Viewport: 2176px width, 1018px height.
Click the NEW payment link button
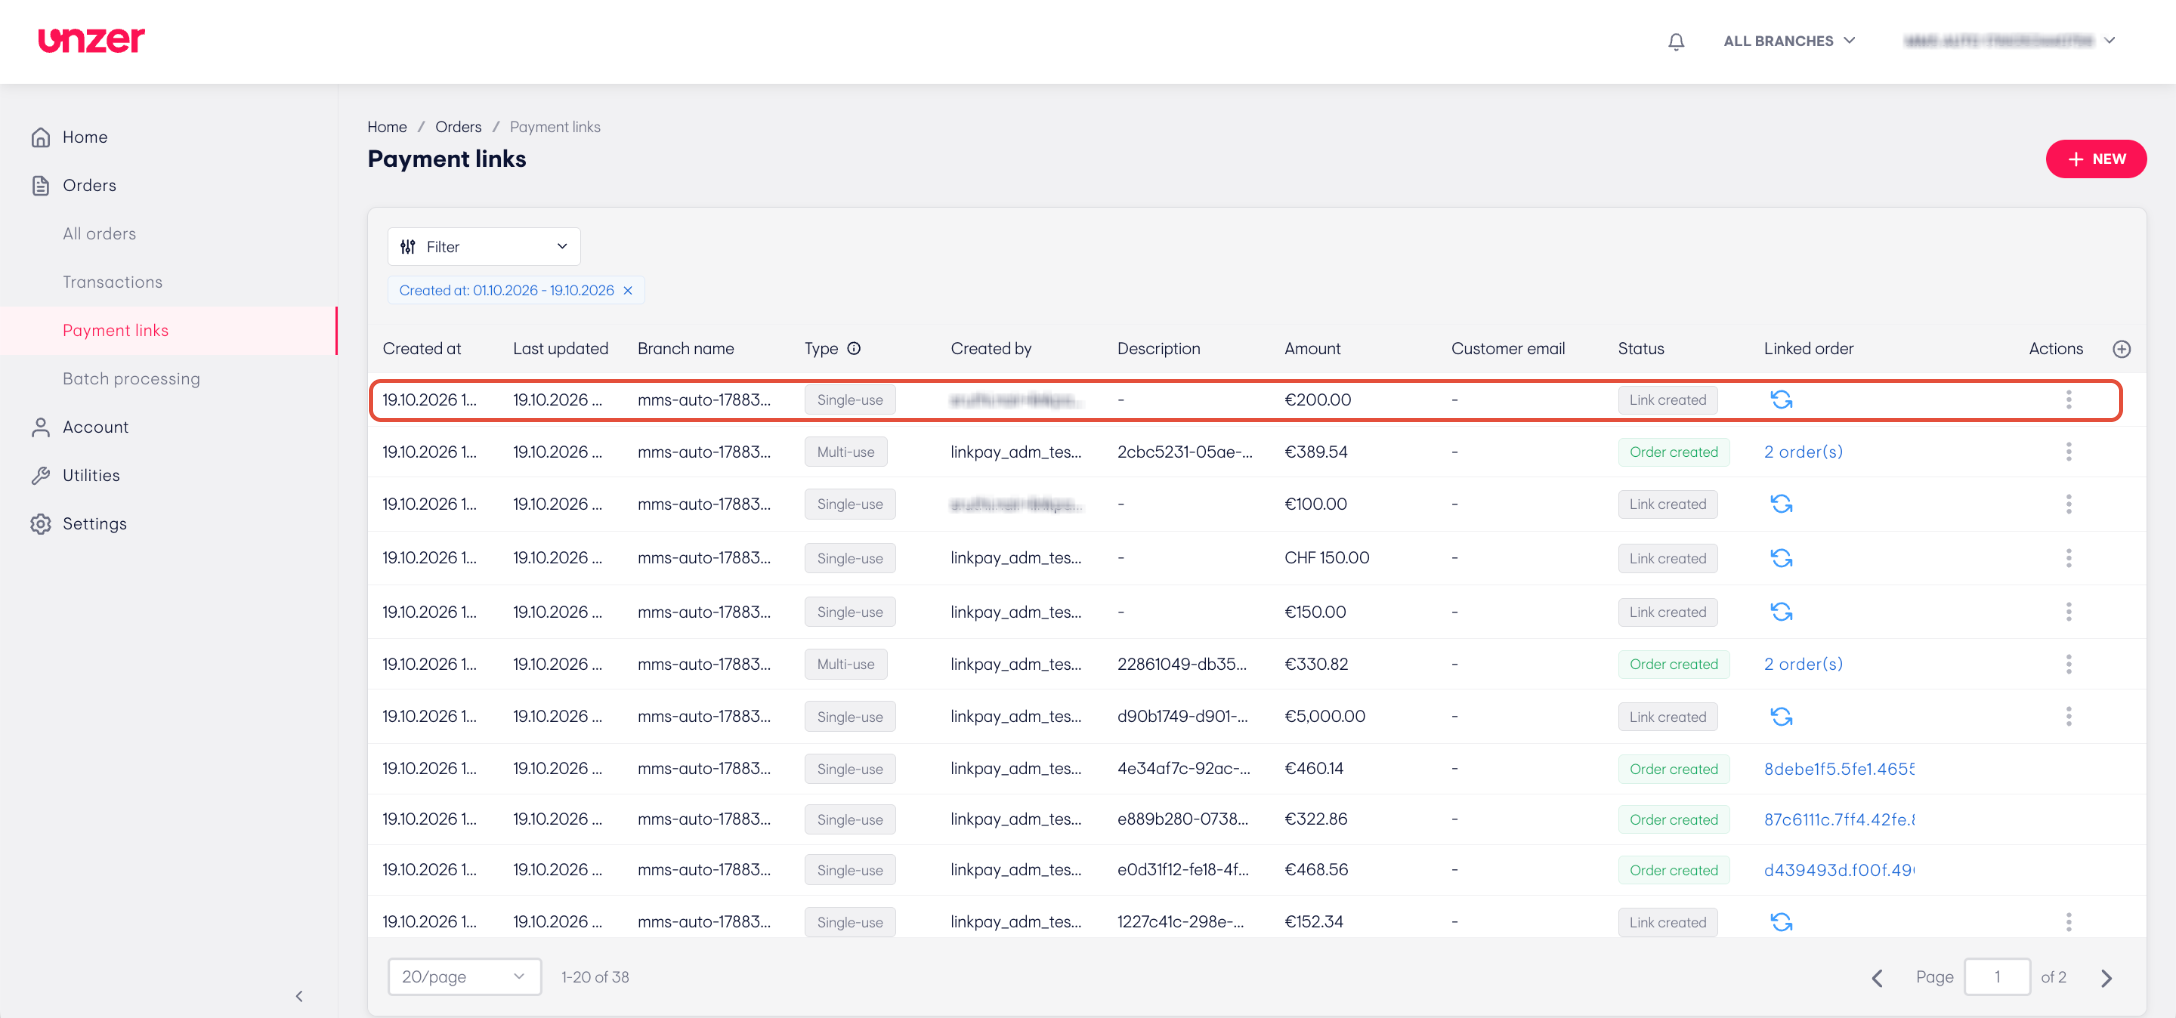click(2096, 159)
